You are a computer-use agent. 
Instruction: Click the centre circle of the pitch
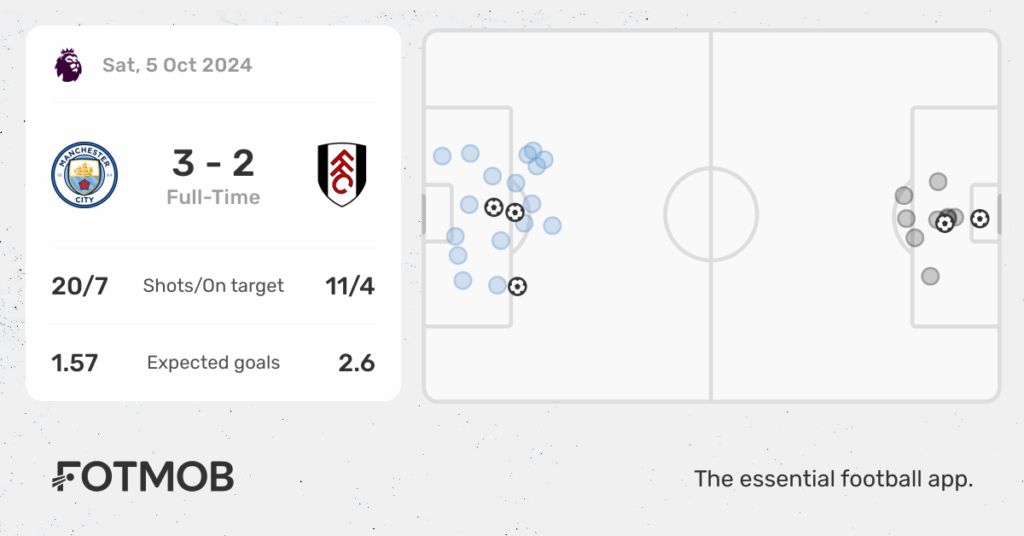click(x=711, y=214)
